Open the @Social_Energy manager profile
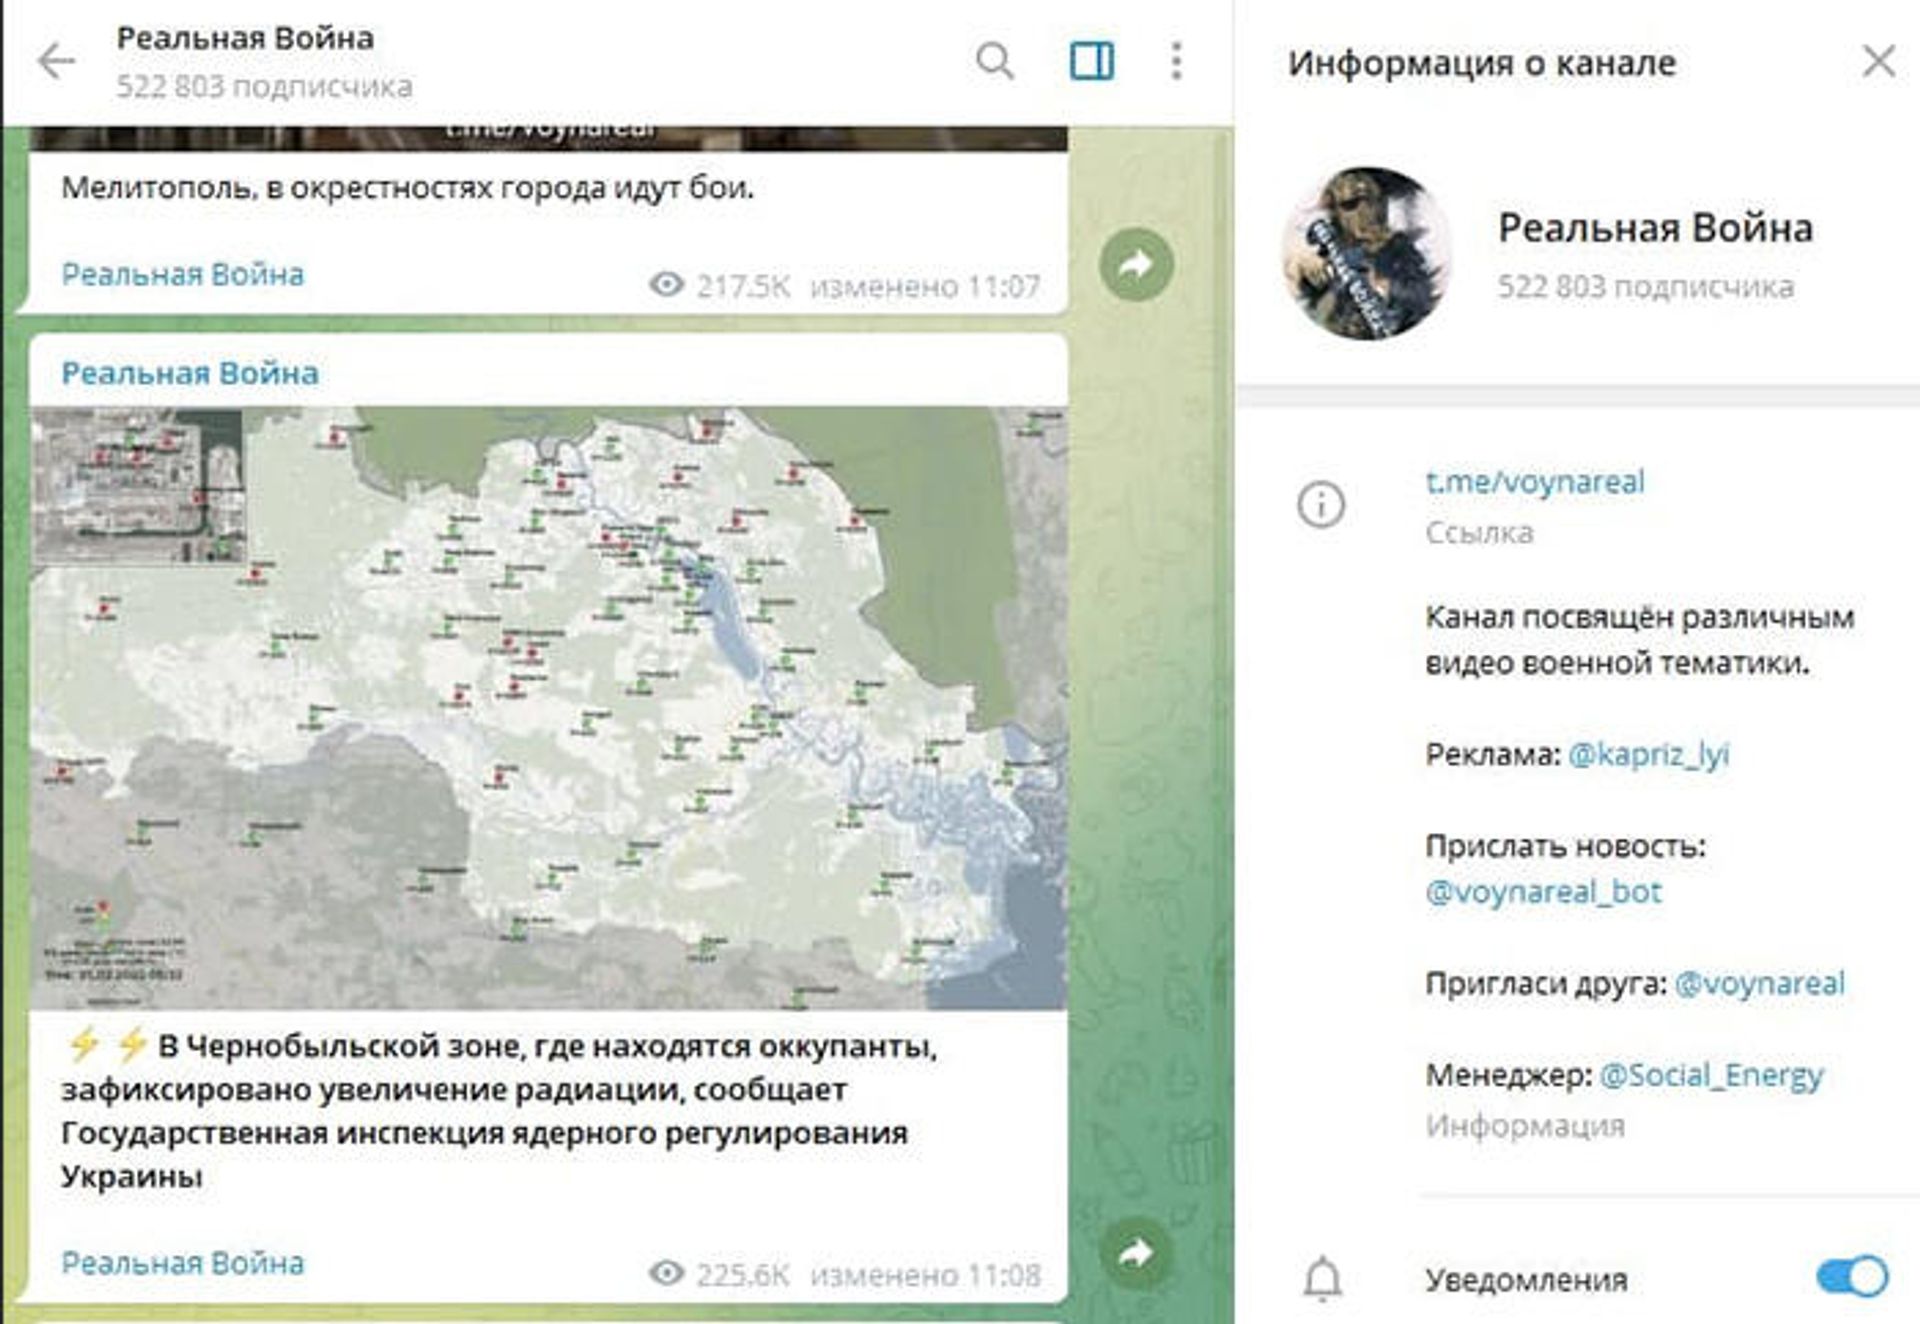Image resolution: width=1920 pixels, height=1324 pixels. tap(1711, 1075)
